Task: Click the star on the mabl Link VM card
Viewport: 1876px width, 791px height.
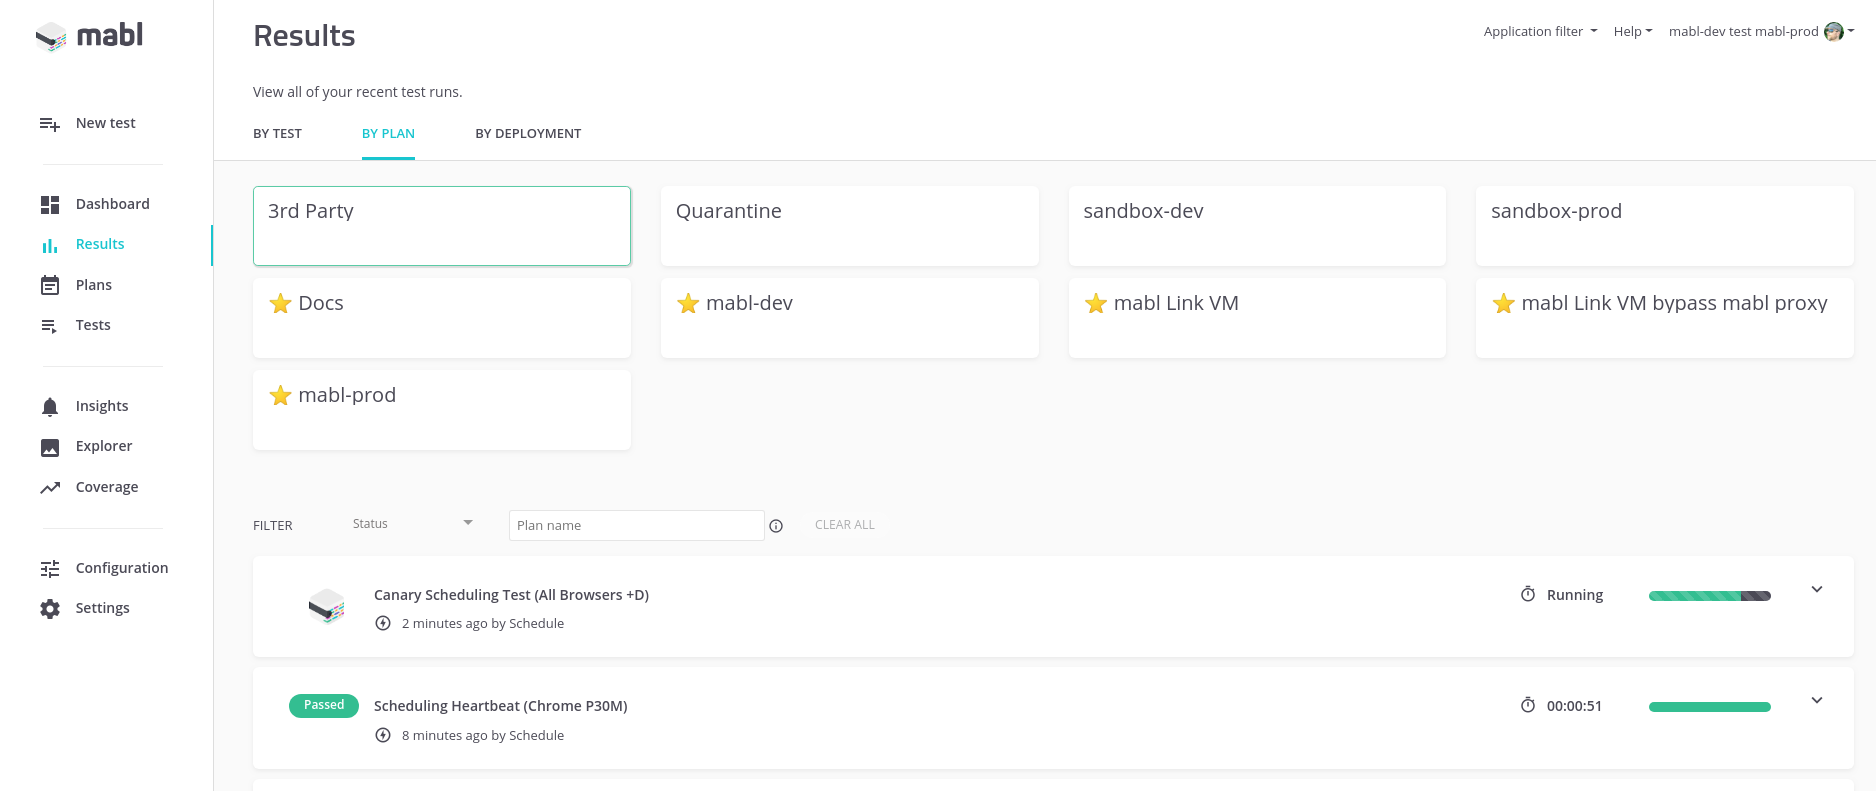Action: point(1096,303)
